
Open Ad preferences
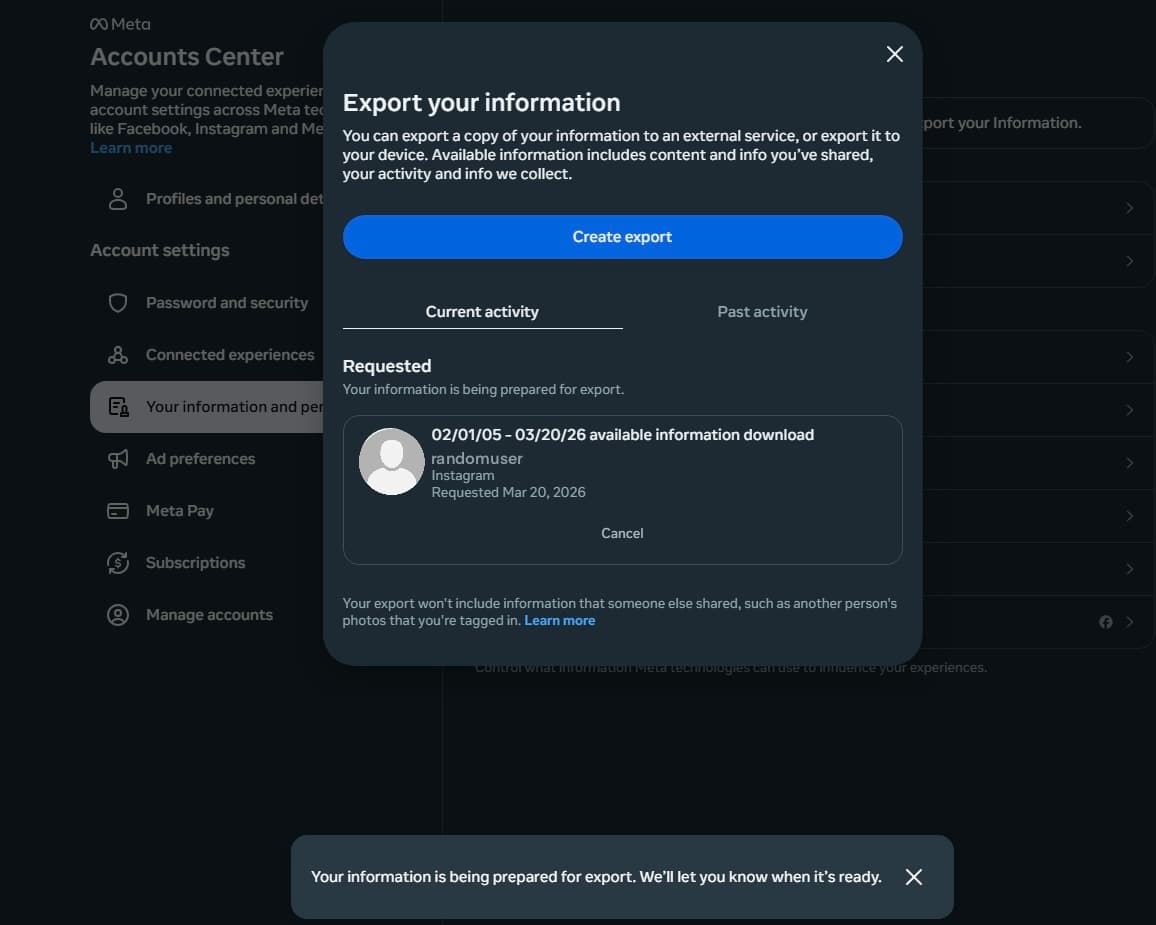(x=207, y=458)
